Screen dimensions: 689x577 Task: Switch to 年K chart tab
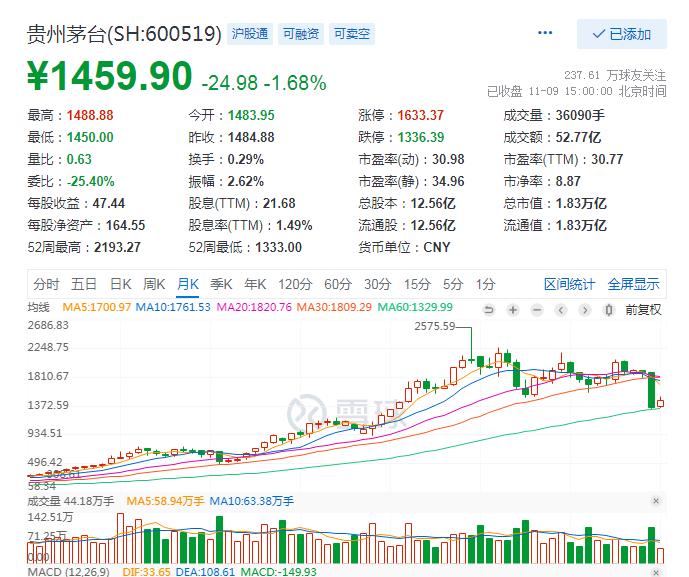click(x=255, y=284)
